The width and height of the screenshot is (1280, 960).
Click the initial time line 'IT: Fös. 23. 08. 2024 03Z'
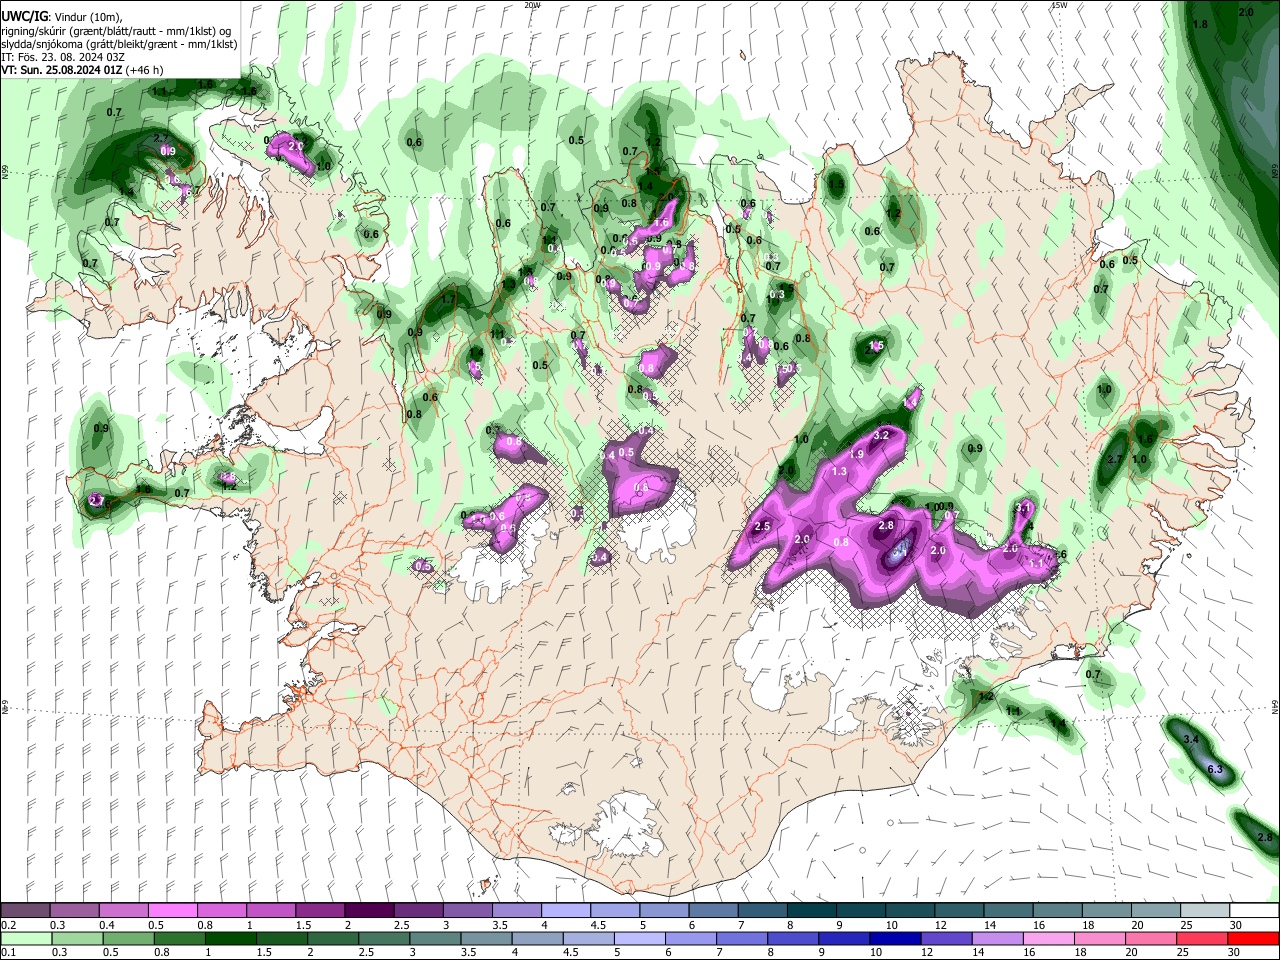[x=63, y=57]
